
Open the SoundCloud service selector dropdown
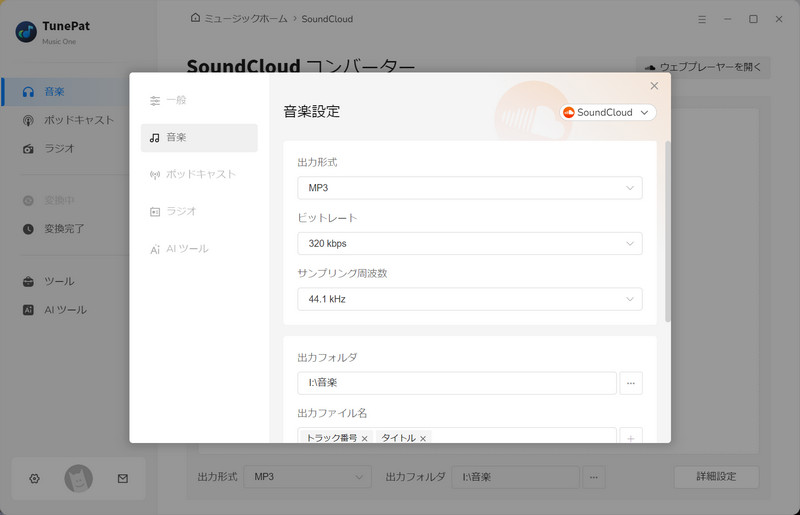608,112
